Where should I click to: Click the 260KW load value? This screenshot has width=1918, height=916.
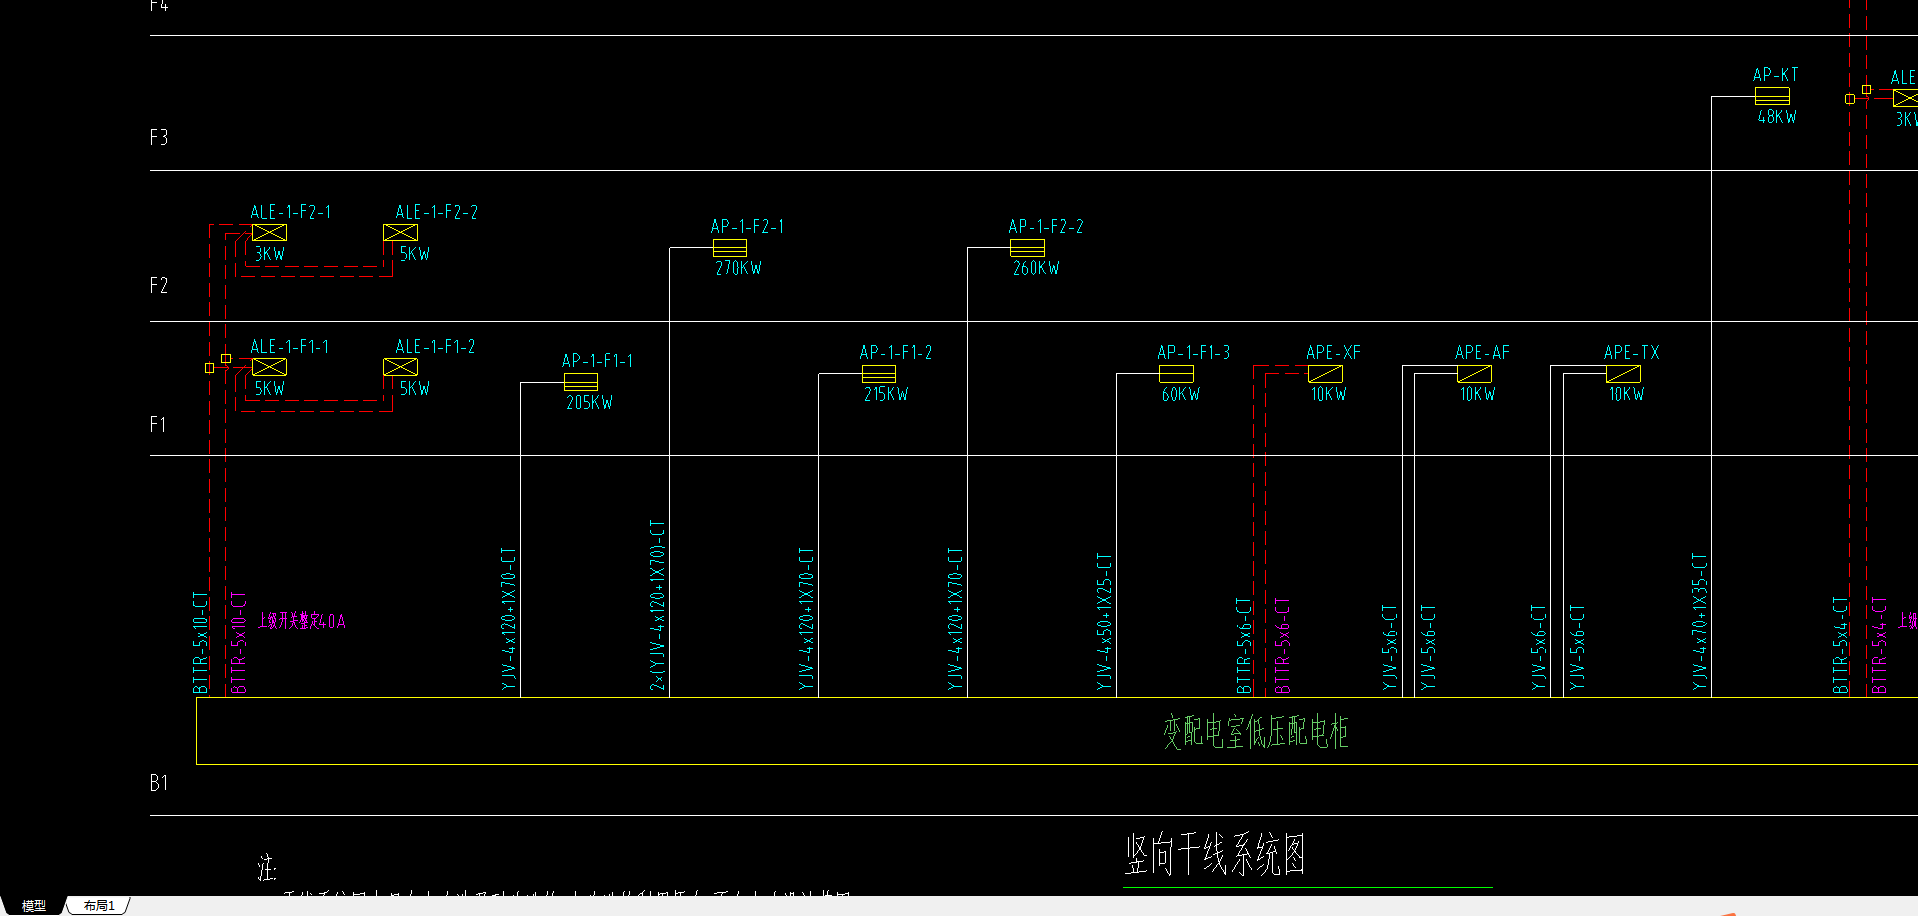point(1036,268)
